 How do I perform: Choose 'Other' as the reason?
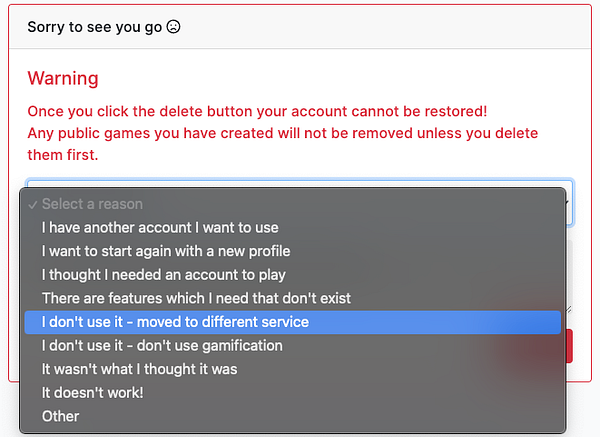pos(60,416)
